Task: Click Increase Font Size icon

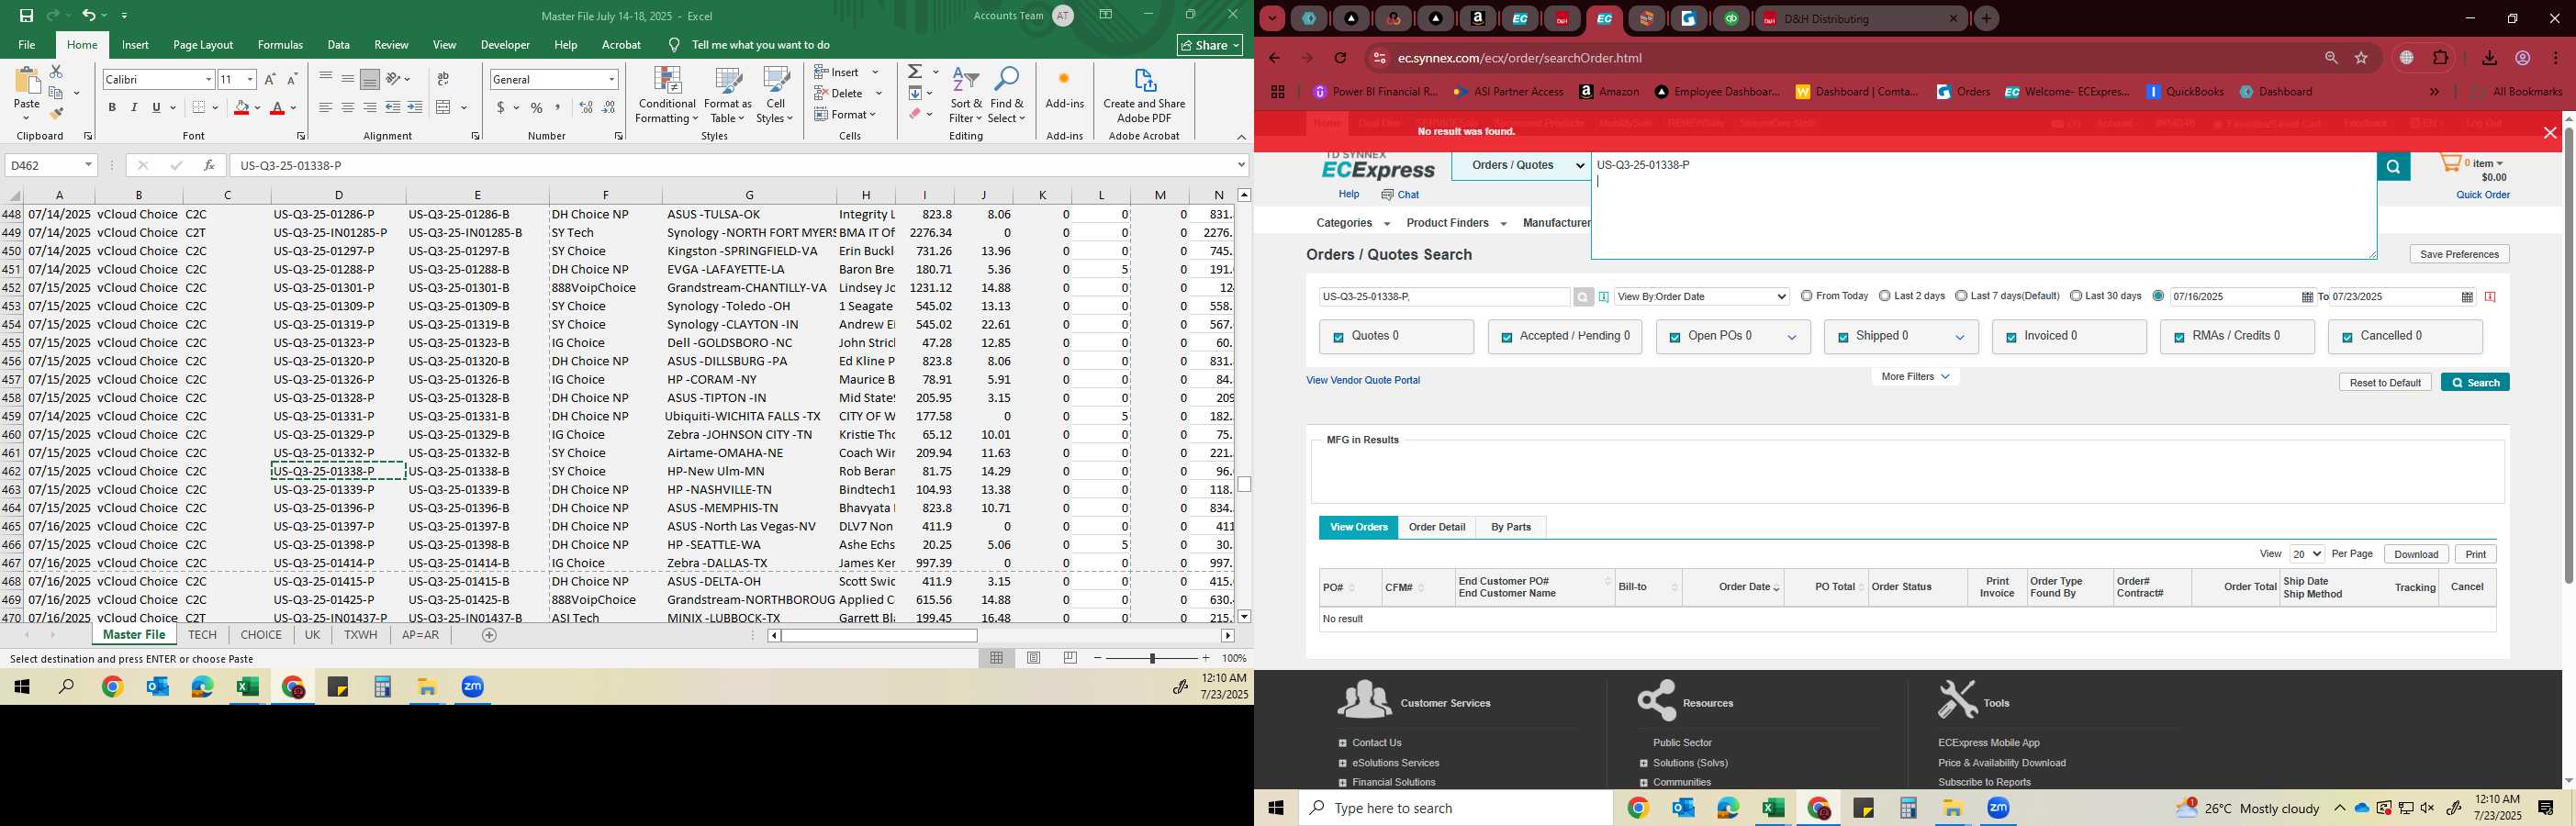Action: point(270,79)
